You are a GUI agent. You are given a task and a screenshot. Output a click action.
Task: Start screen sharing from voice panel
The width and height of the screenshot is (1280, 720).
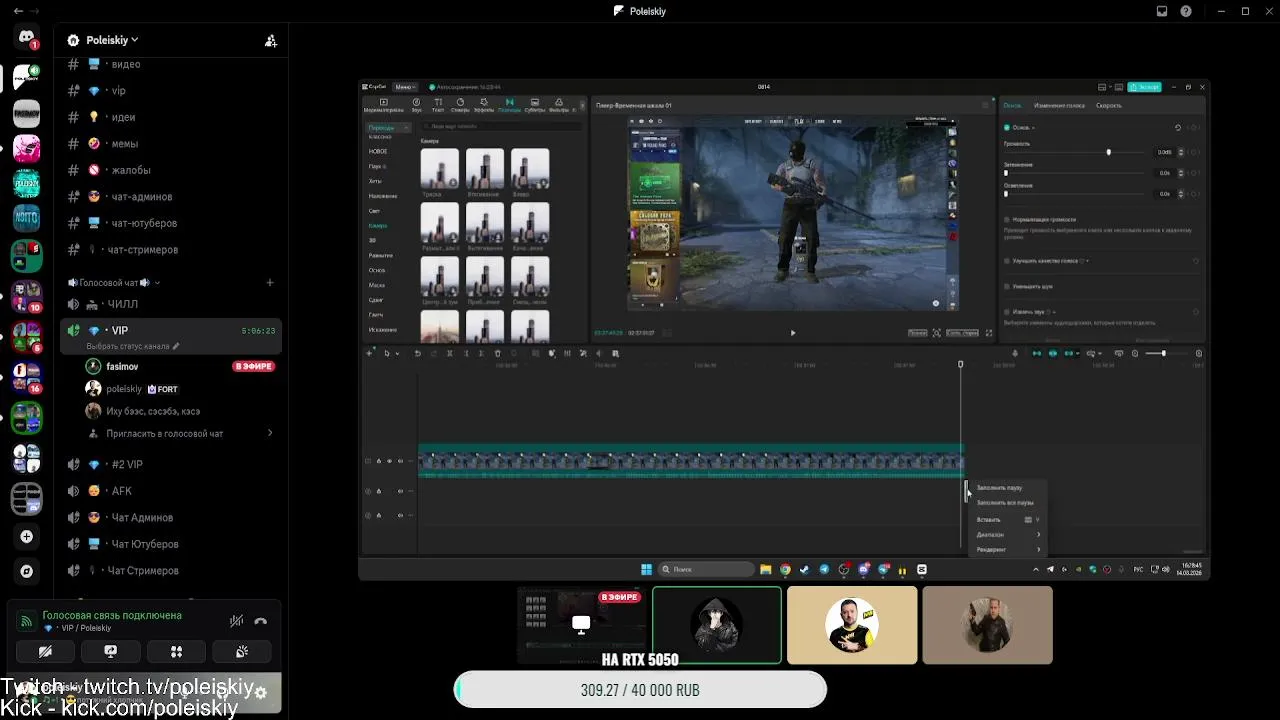[111, 651]
